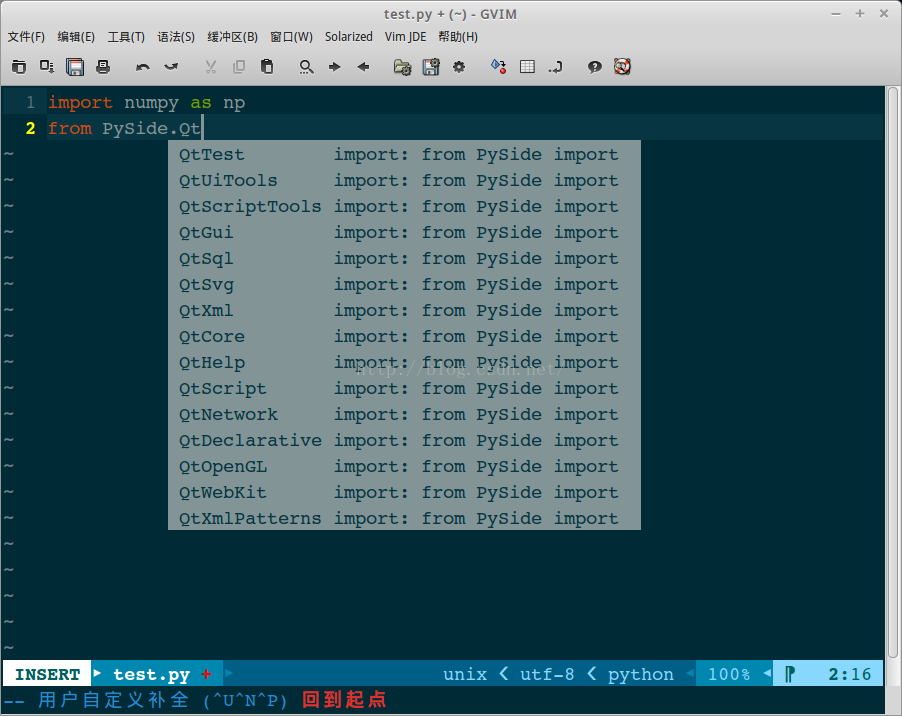This screenshot has width=902, height=716.
Task: Click the Run script gear icon
Action: pyautogui.click(x=458, y=67)
